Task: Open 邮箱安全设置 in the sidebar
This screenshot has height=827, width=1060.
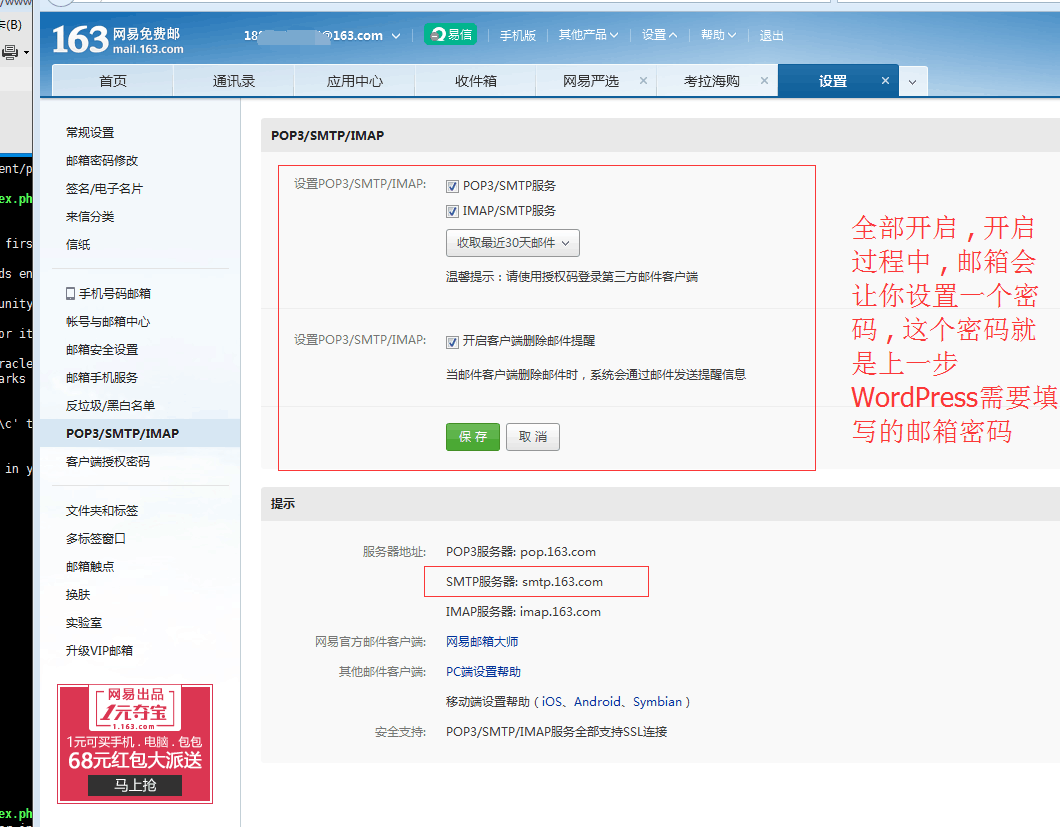Action: tap(102, 350)
